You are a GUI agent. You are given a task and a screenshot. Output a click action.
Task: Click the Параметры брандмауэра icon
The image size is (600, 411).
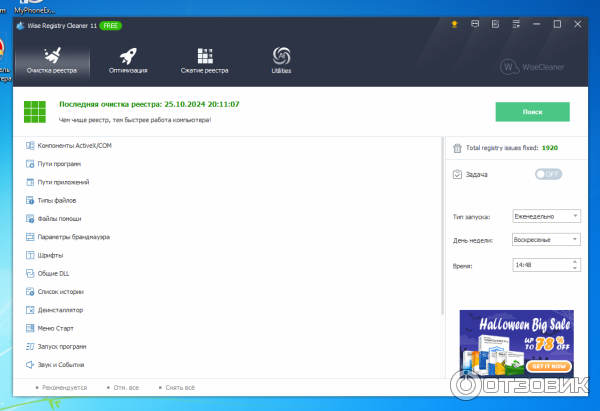pyautogui.click(x=30, y=237)
